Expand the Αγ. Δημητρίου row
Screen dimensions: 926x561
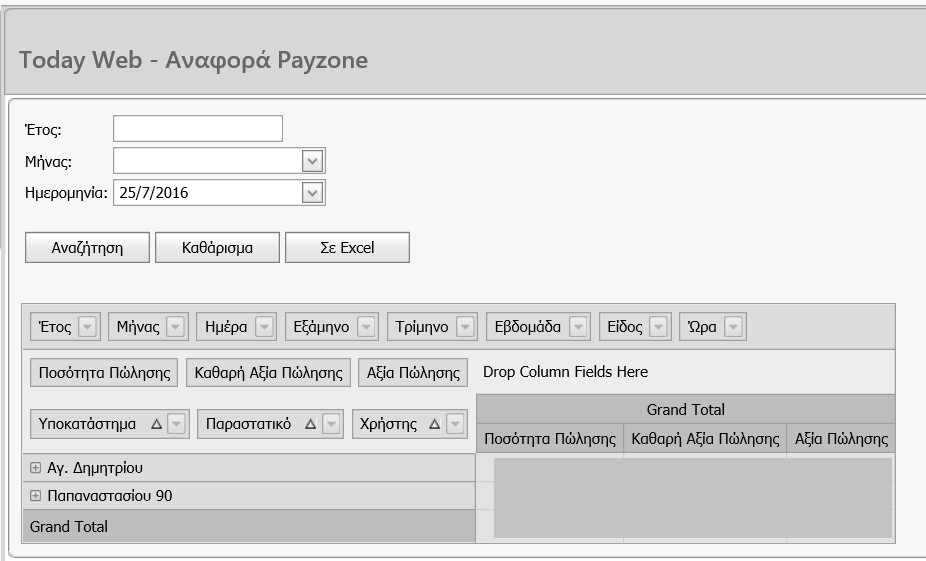pyautogui.click(x=36, y=468)
